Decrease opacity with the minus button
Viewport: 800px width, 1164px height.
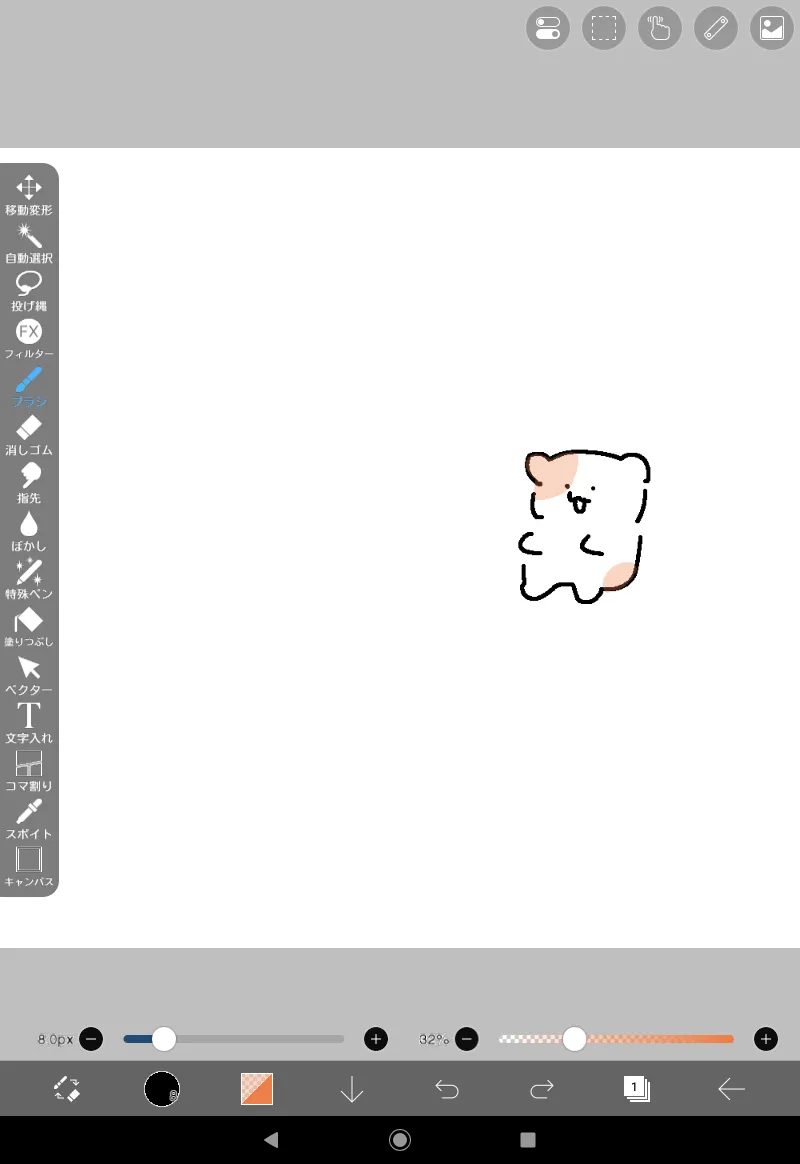coord(467,1039)
